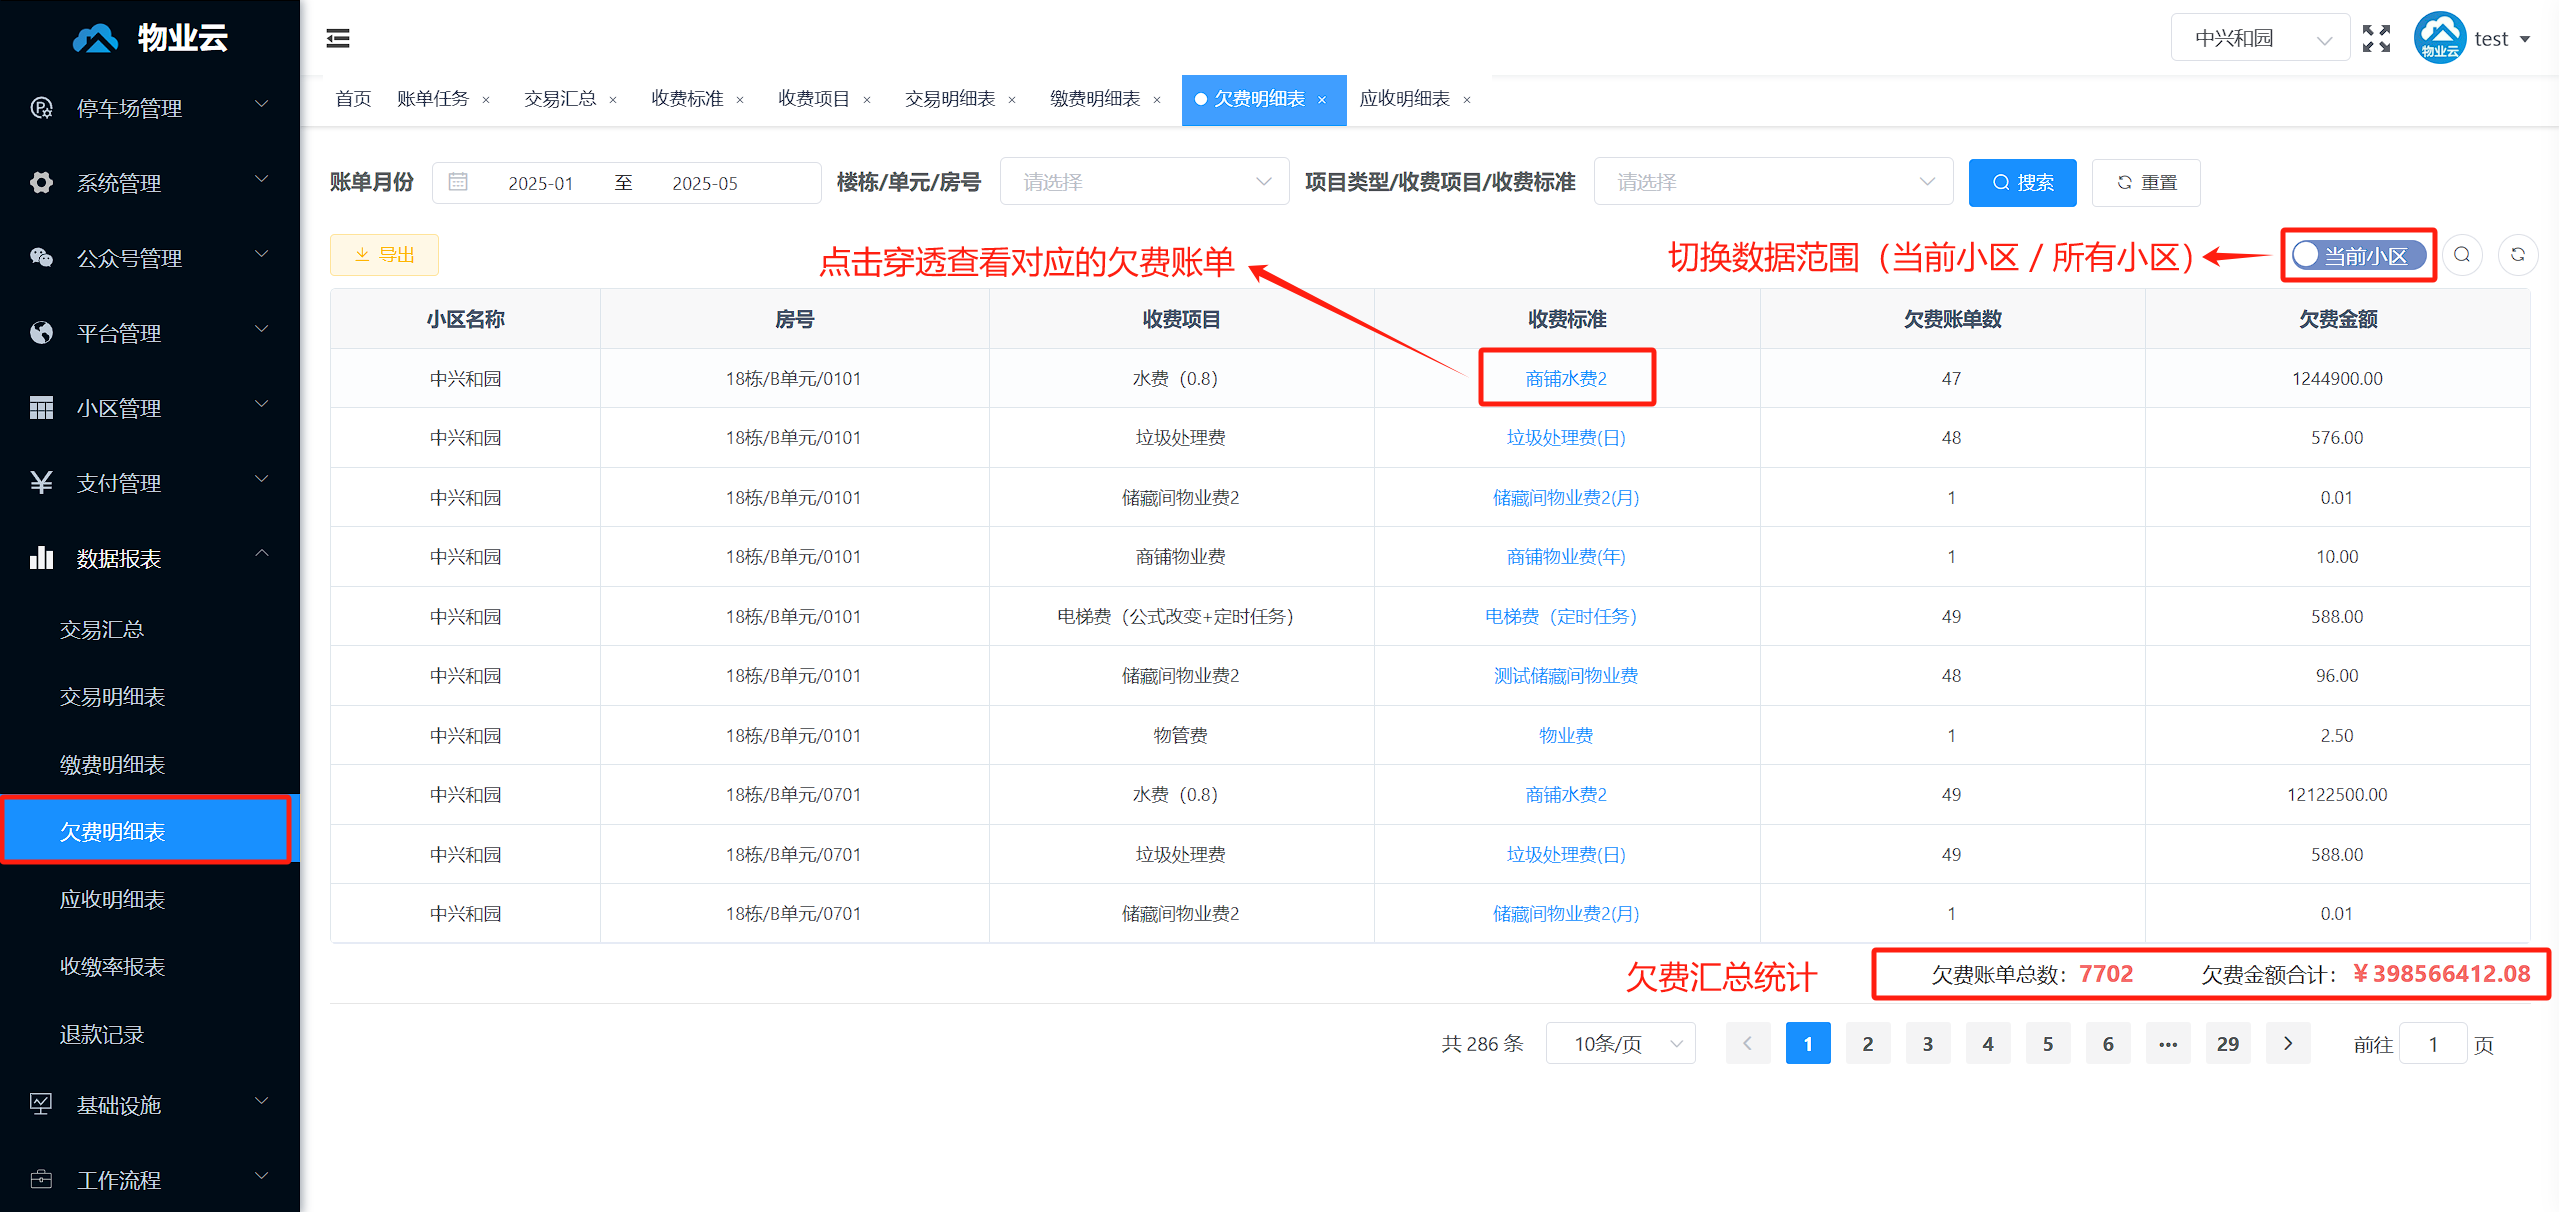Screen dimensions: 2559x1212
Task: Go to last page 29
Action: [2227, 1043]
